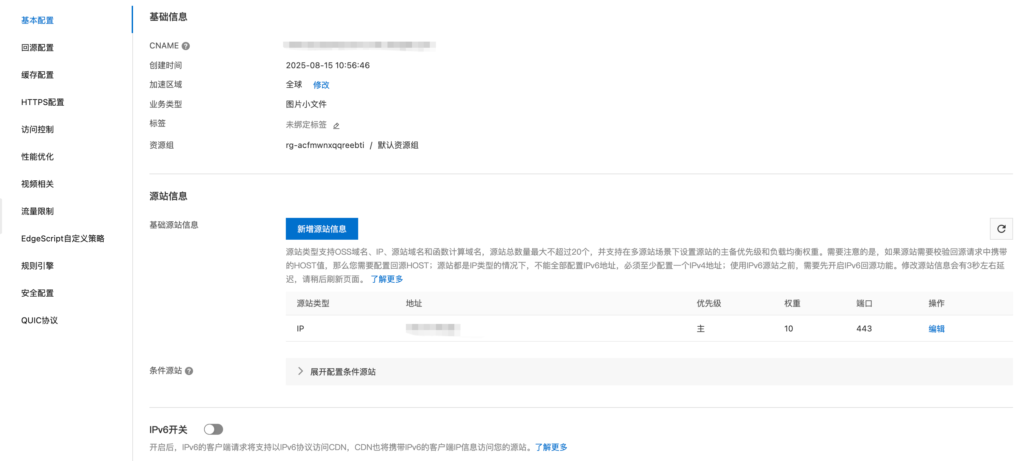
Task: Click the CNAME help question-mark icon
Action: pyautogui.click(x=186, y=46)
